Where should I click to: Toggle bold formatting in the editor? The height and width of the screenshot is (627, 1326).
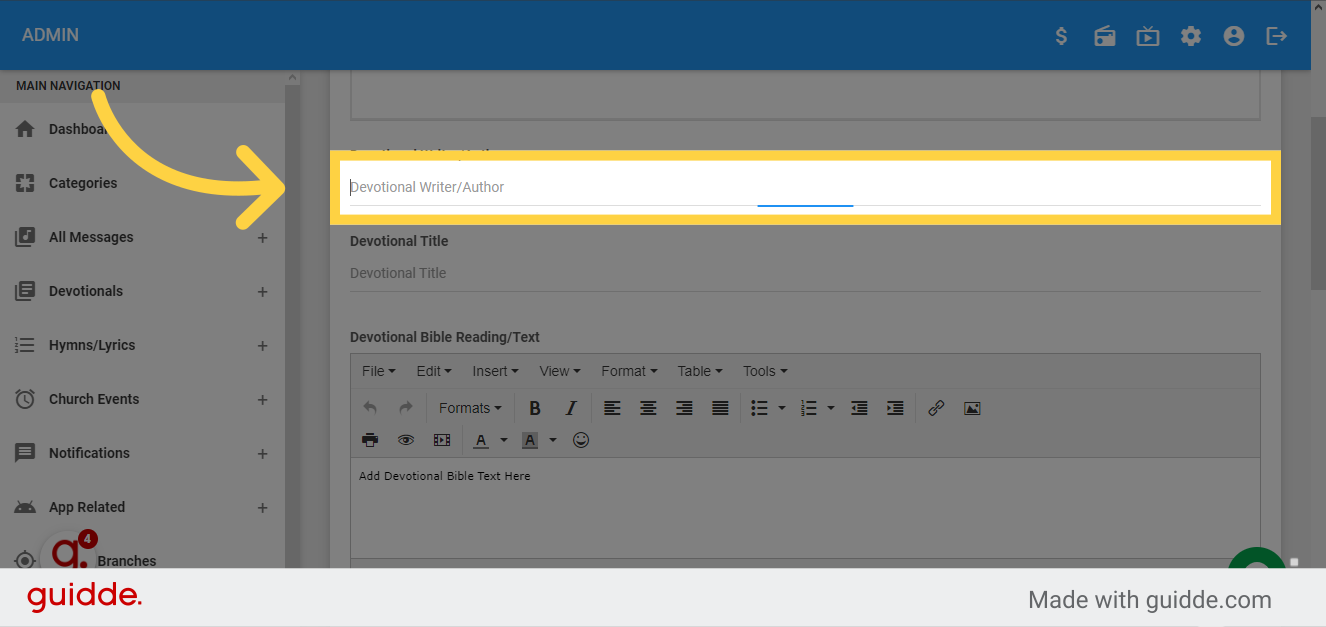pos(535,408)
